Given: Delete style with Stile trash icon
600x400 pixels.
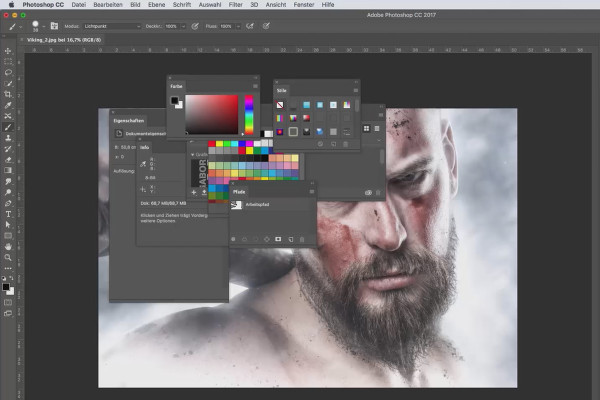Looking at the screenshot, I should (345, 144).
